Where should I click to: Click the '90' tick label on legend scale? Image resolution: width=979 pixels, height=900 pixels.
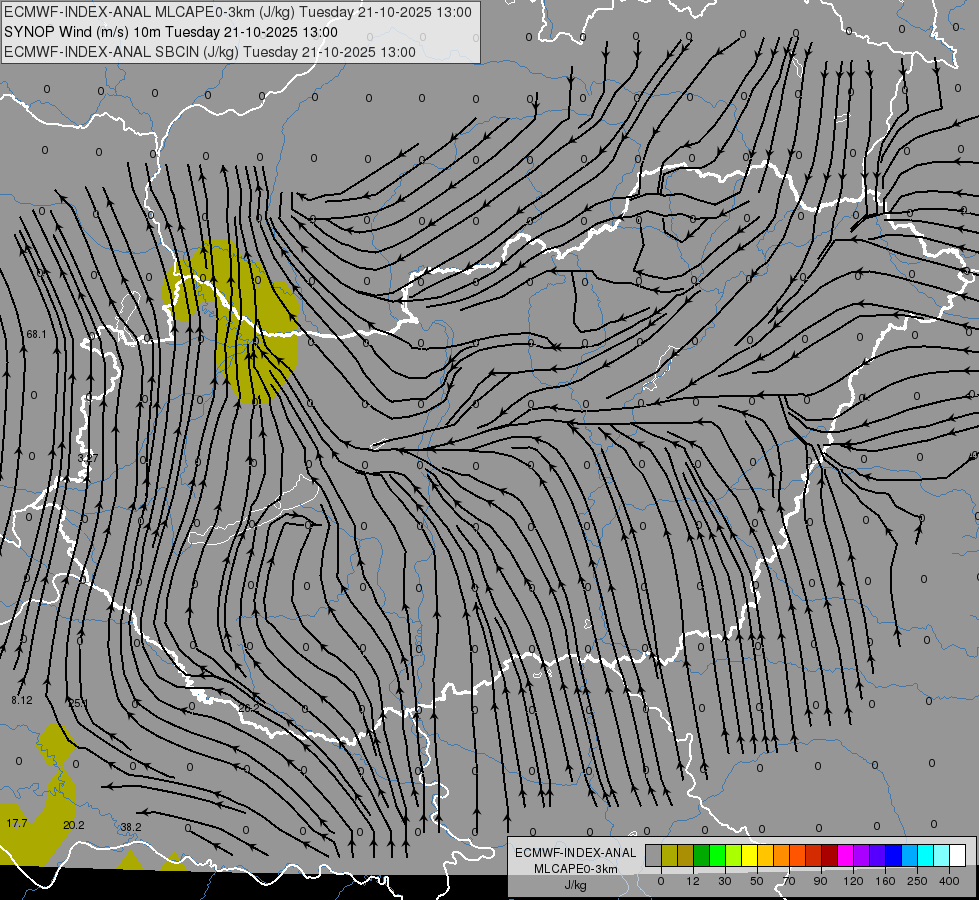820,881
